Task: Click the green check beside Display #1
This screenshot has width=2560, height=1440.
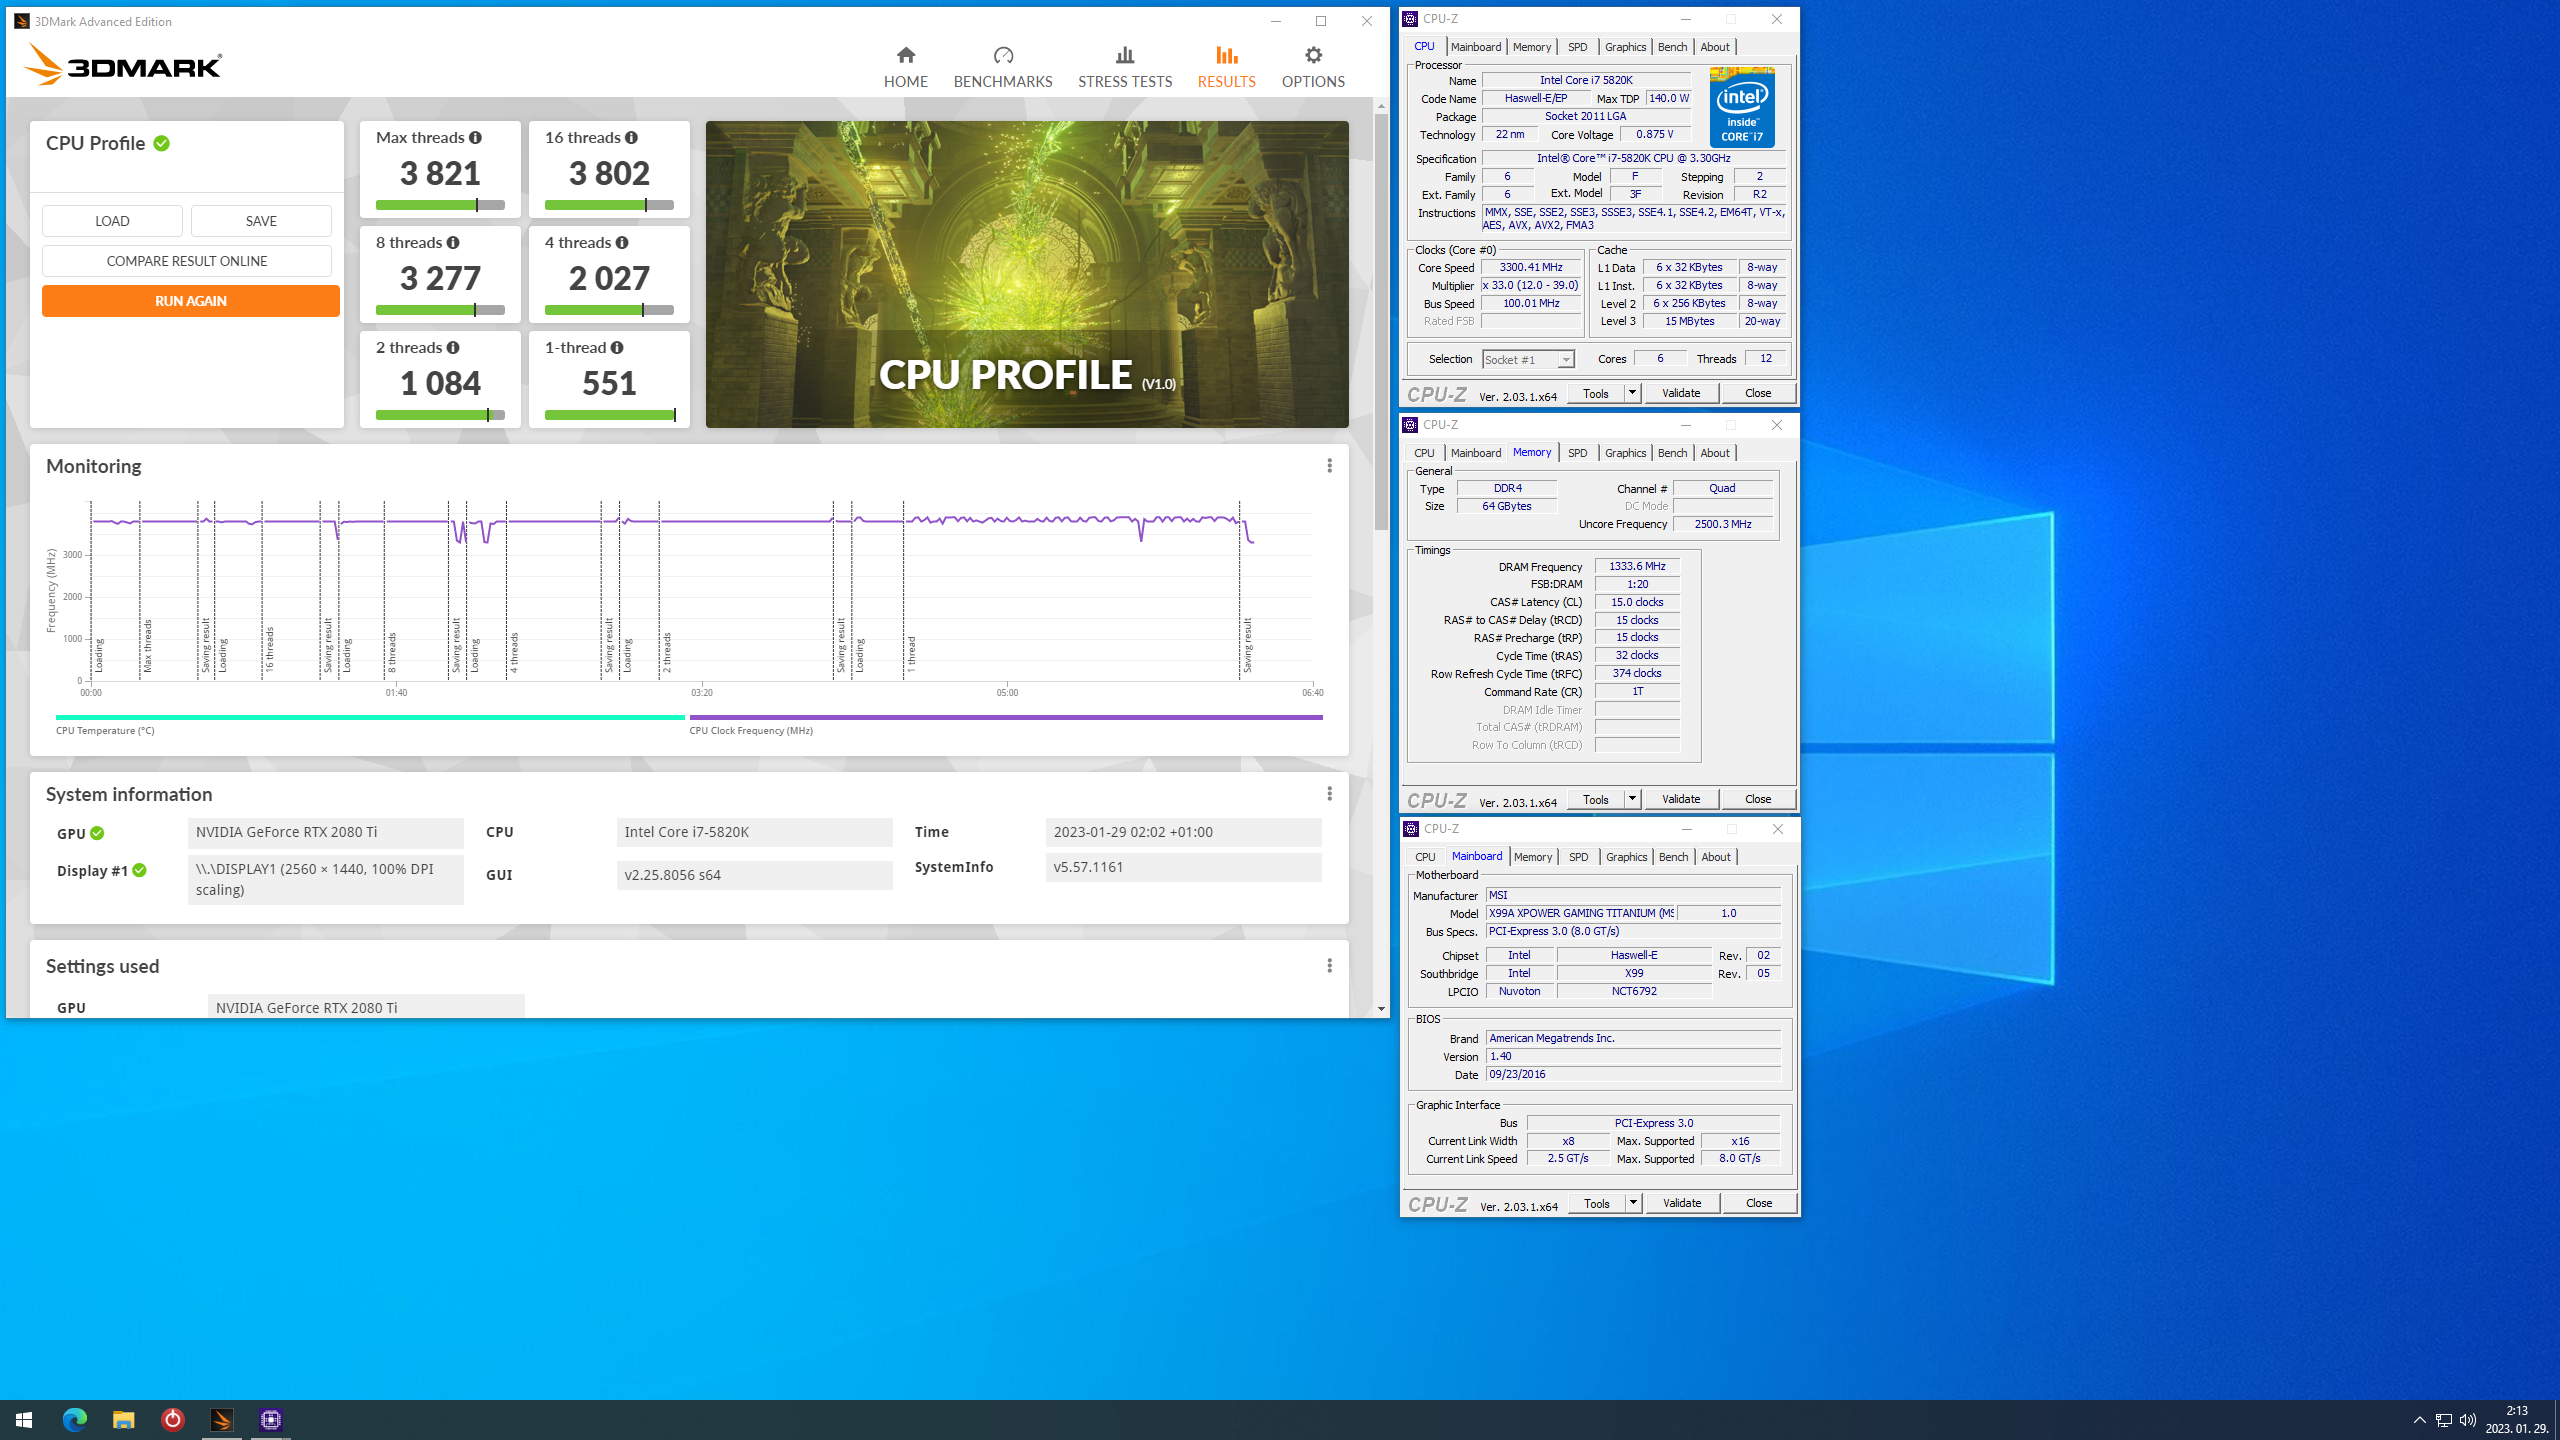Action: [x=140, y=871]
